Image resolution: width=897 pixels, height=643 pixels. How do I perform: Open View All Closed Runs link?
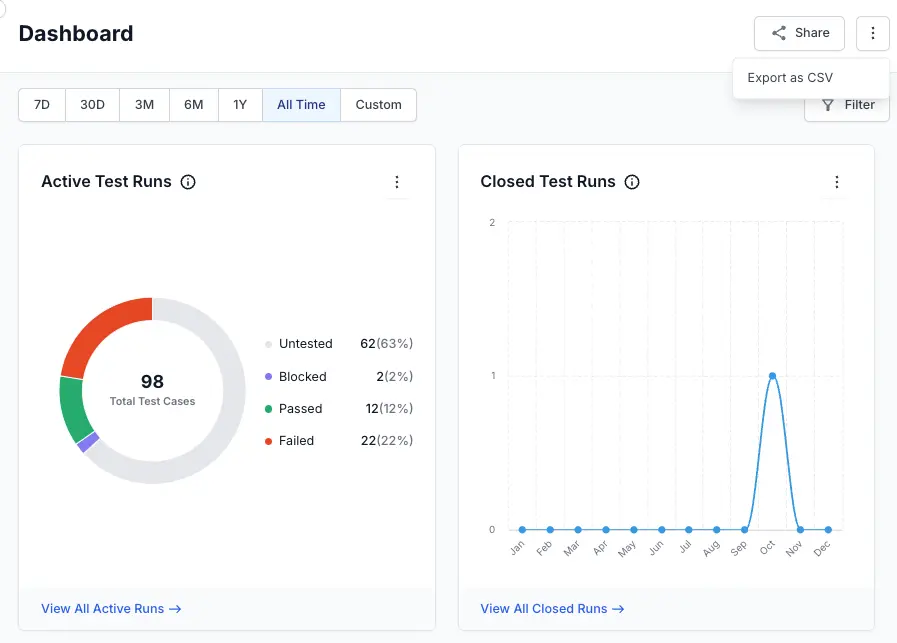[552, 608]
